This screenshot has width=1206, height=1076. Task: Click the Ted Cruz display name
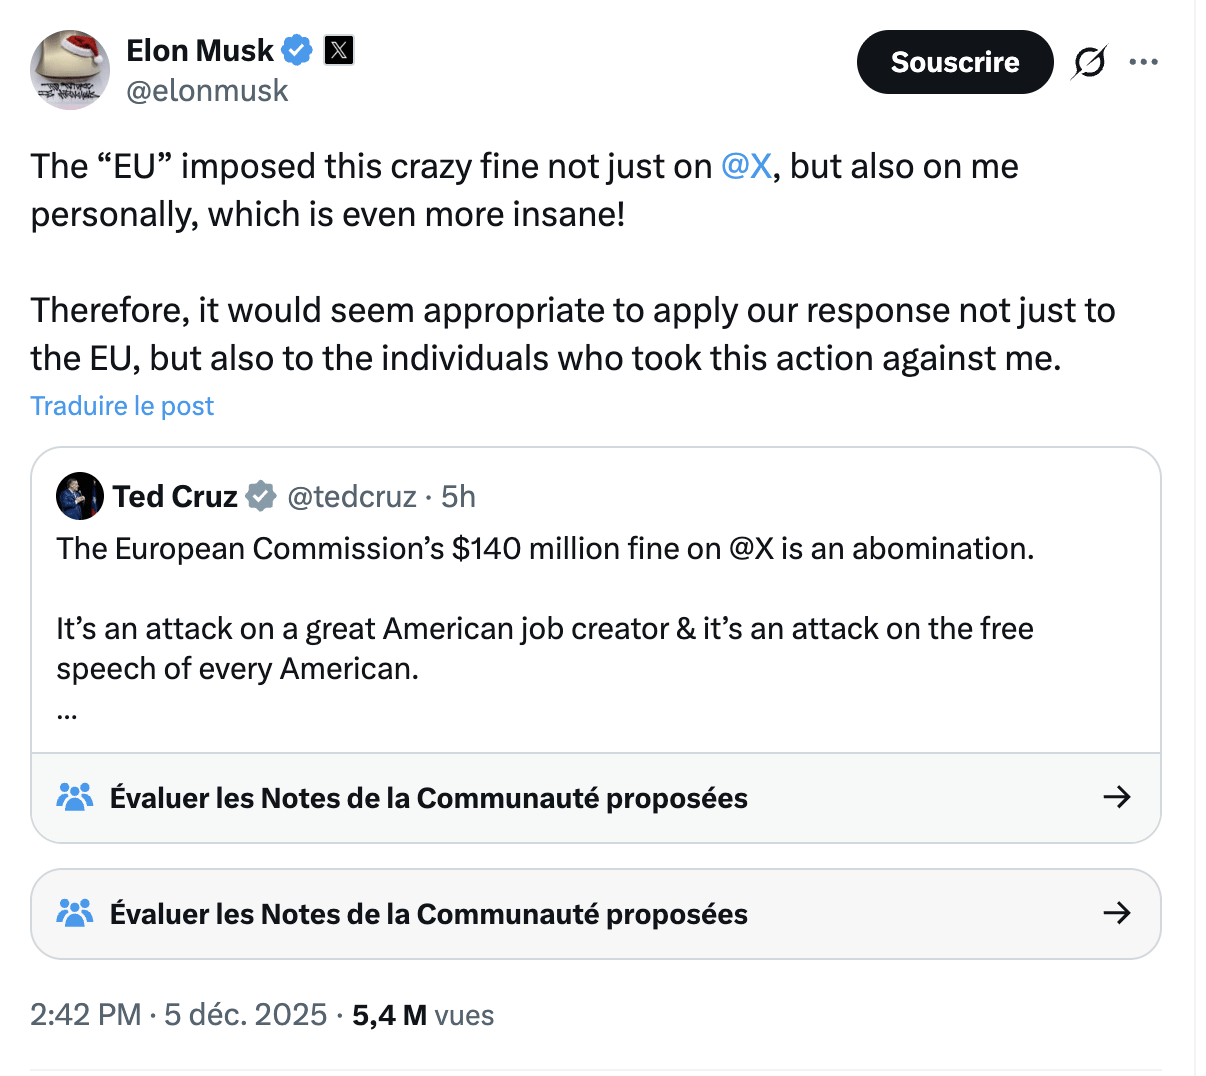point(175,496)
